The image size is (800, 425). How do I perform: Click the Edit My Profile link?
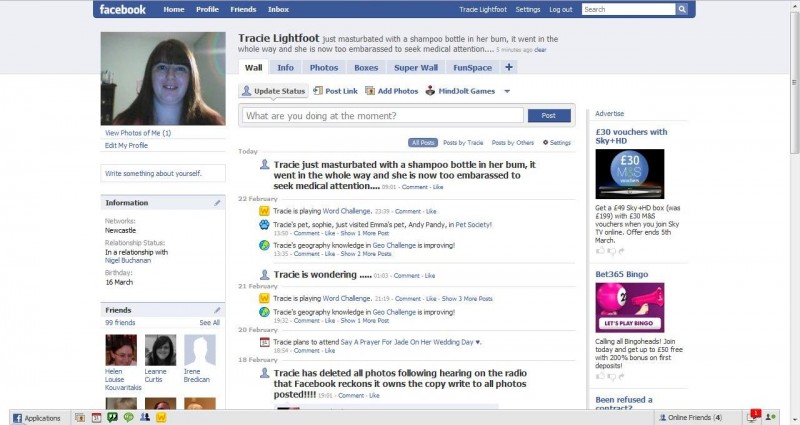click(x=127, y=145)
